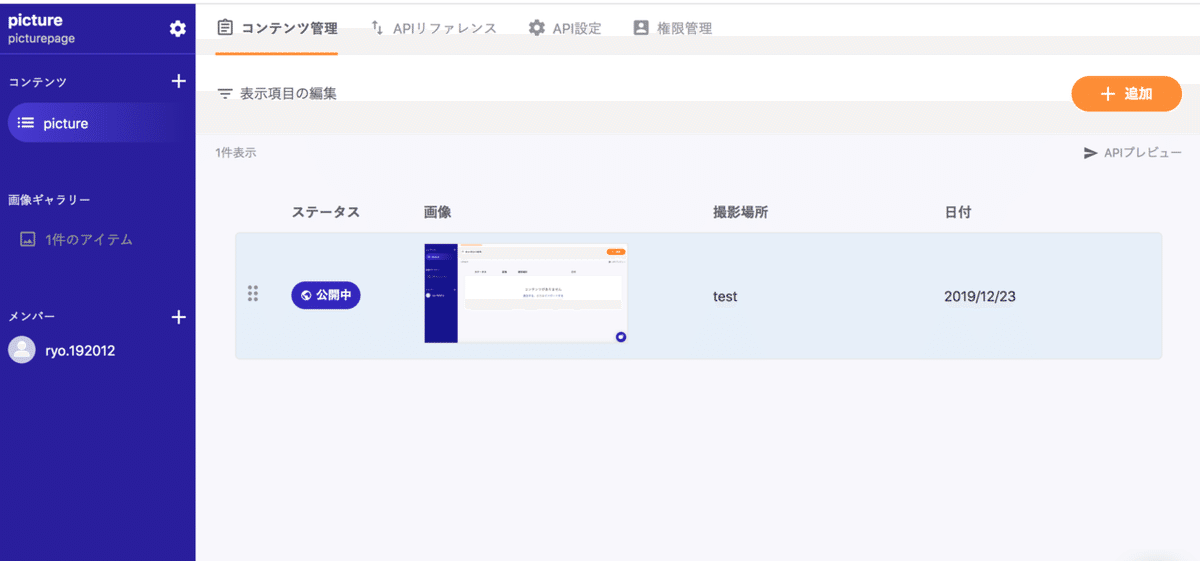1200x561 pixels.
Task: Switch to API設定 tab
Action: [x=565, y=28]
